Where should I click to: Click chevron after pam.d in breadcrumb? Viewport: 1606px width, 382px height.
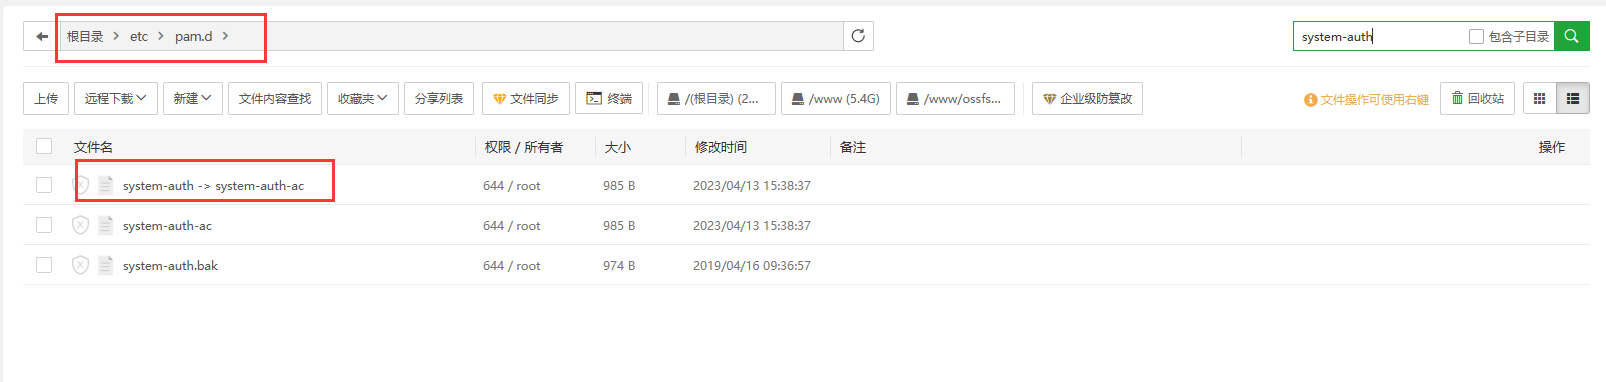coord(226,36)
